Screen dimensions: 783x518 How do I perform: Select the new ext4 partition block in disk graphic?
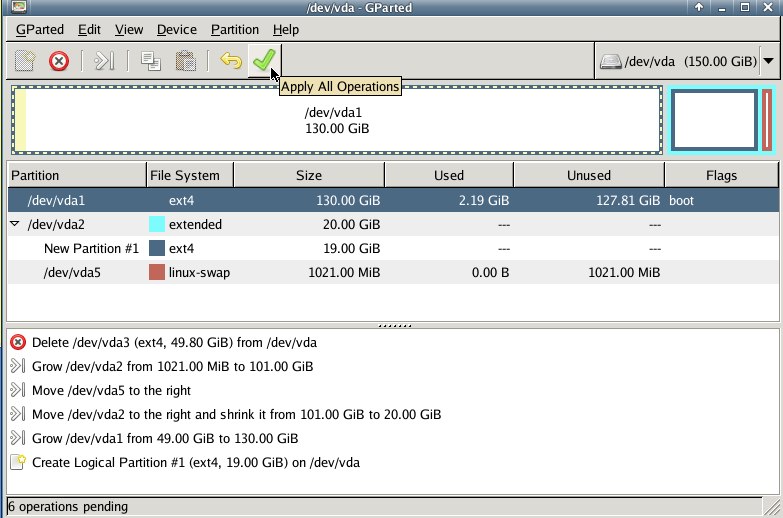click(x=714, y=120)
